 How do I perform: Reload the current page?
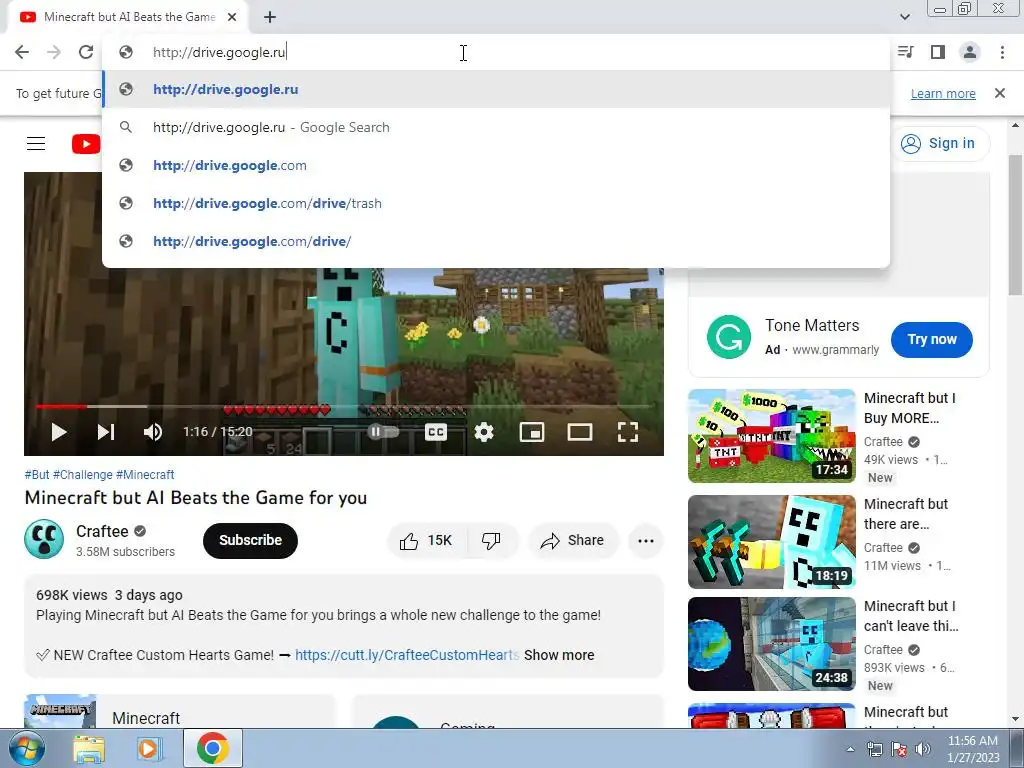[86, 52]
